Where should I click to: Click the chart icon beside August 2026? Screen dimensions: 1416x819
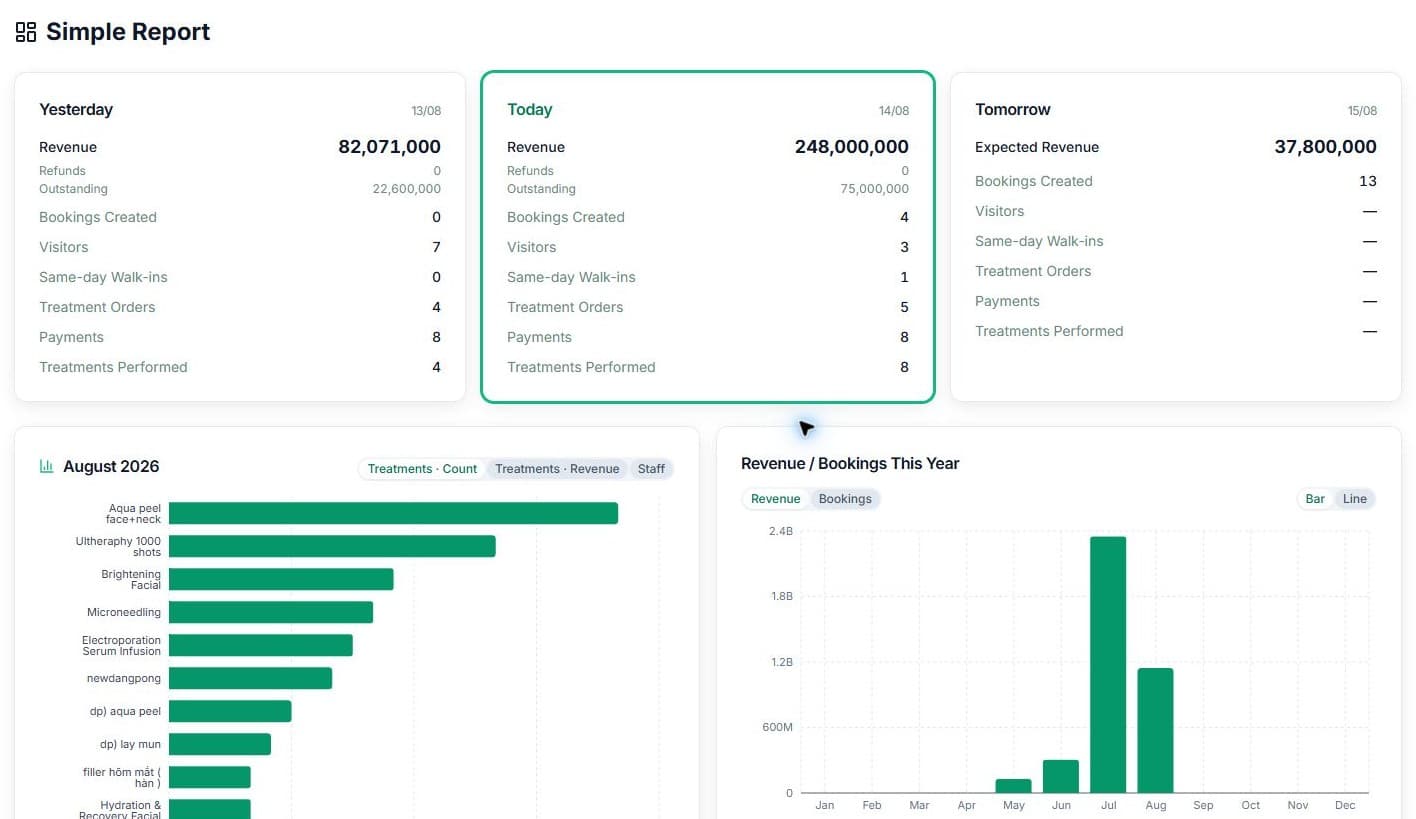tap(46, 466)
